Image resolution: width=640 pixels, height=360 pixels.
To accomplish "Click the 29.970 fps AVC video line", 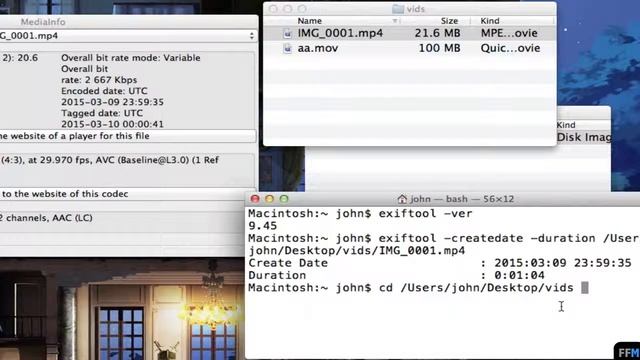I will [x=109, y=160].
